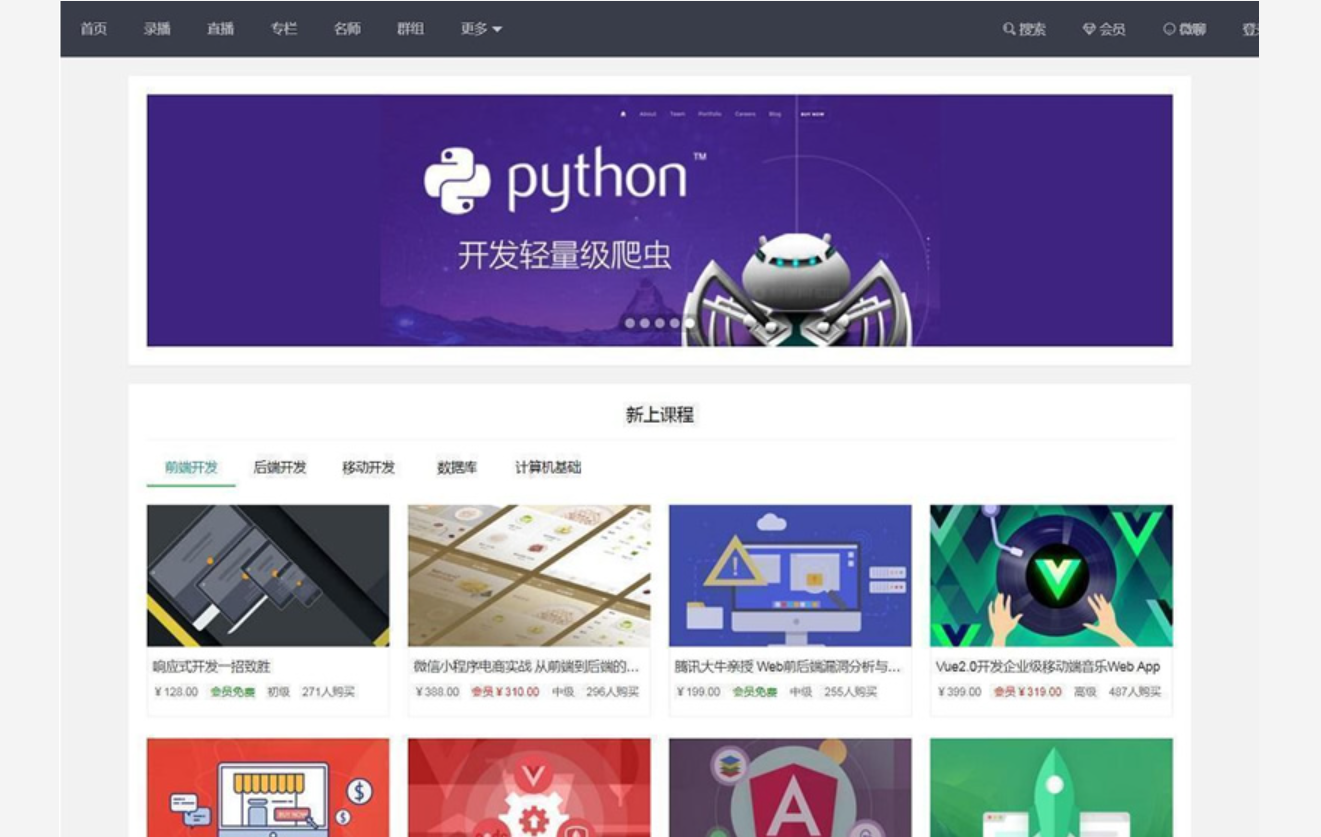The image size is (1321, 837).
Task: Open the 微聊 chat with bubble icon
Action: 1184,29
